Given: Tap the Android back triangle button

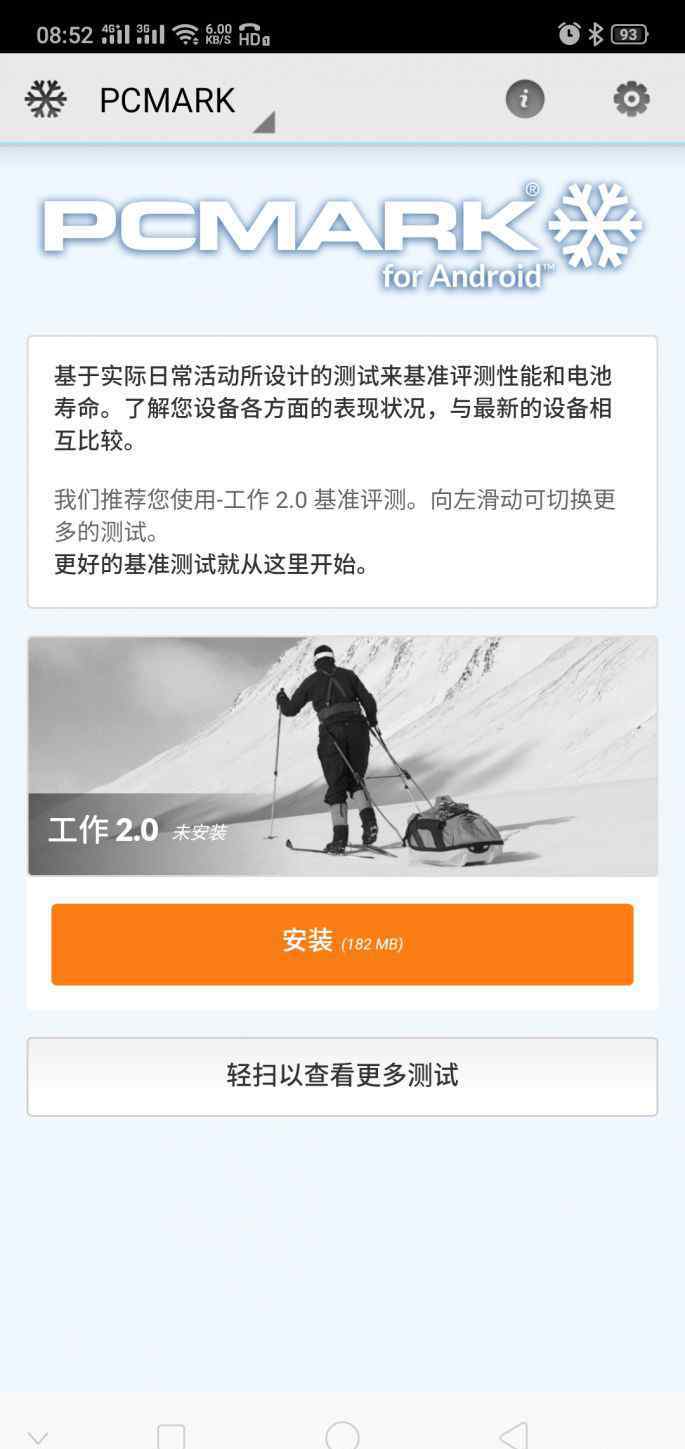Looking at the screenshot, I should [x=513, y=1436].
